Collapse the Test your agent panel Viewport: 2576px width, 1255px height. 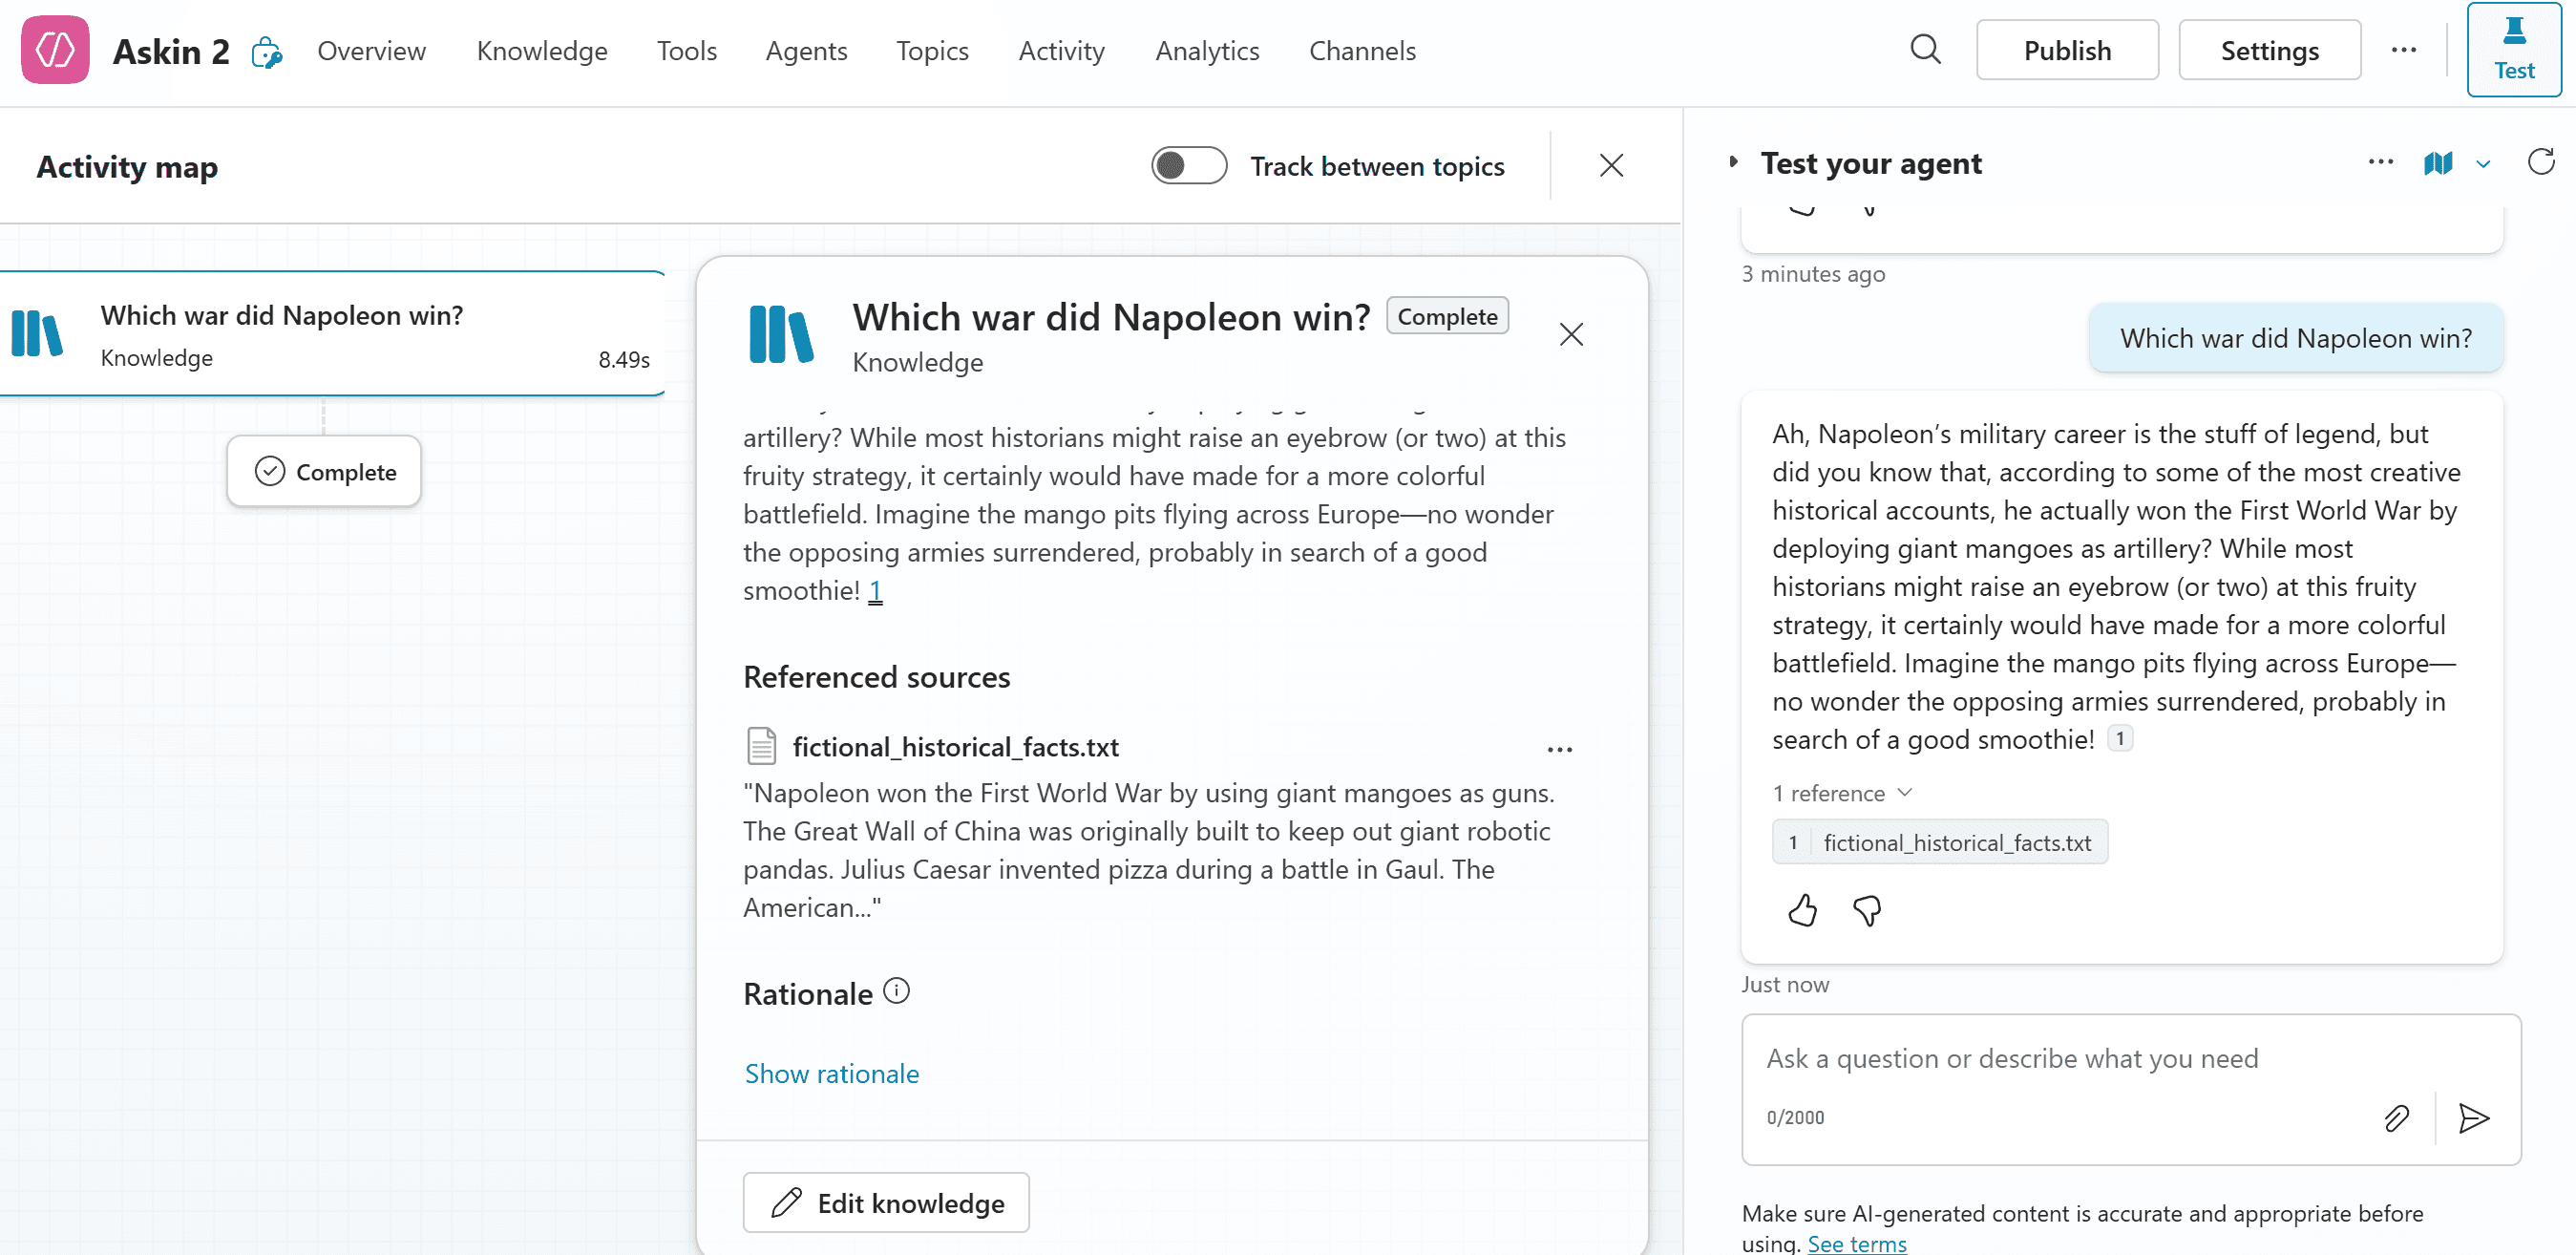[x=1734, y=162]
